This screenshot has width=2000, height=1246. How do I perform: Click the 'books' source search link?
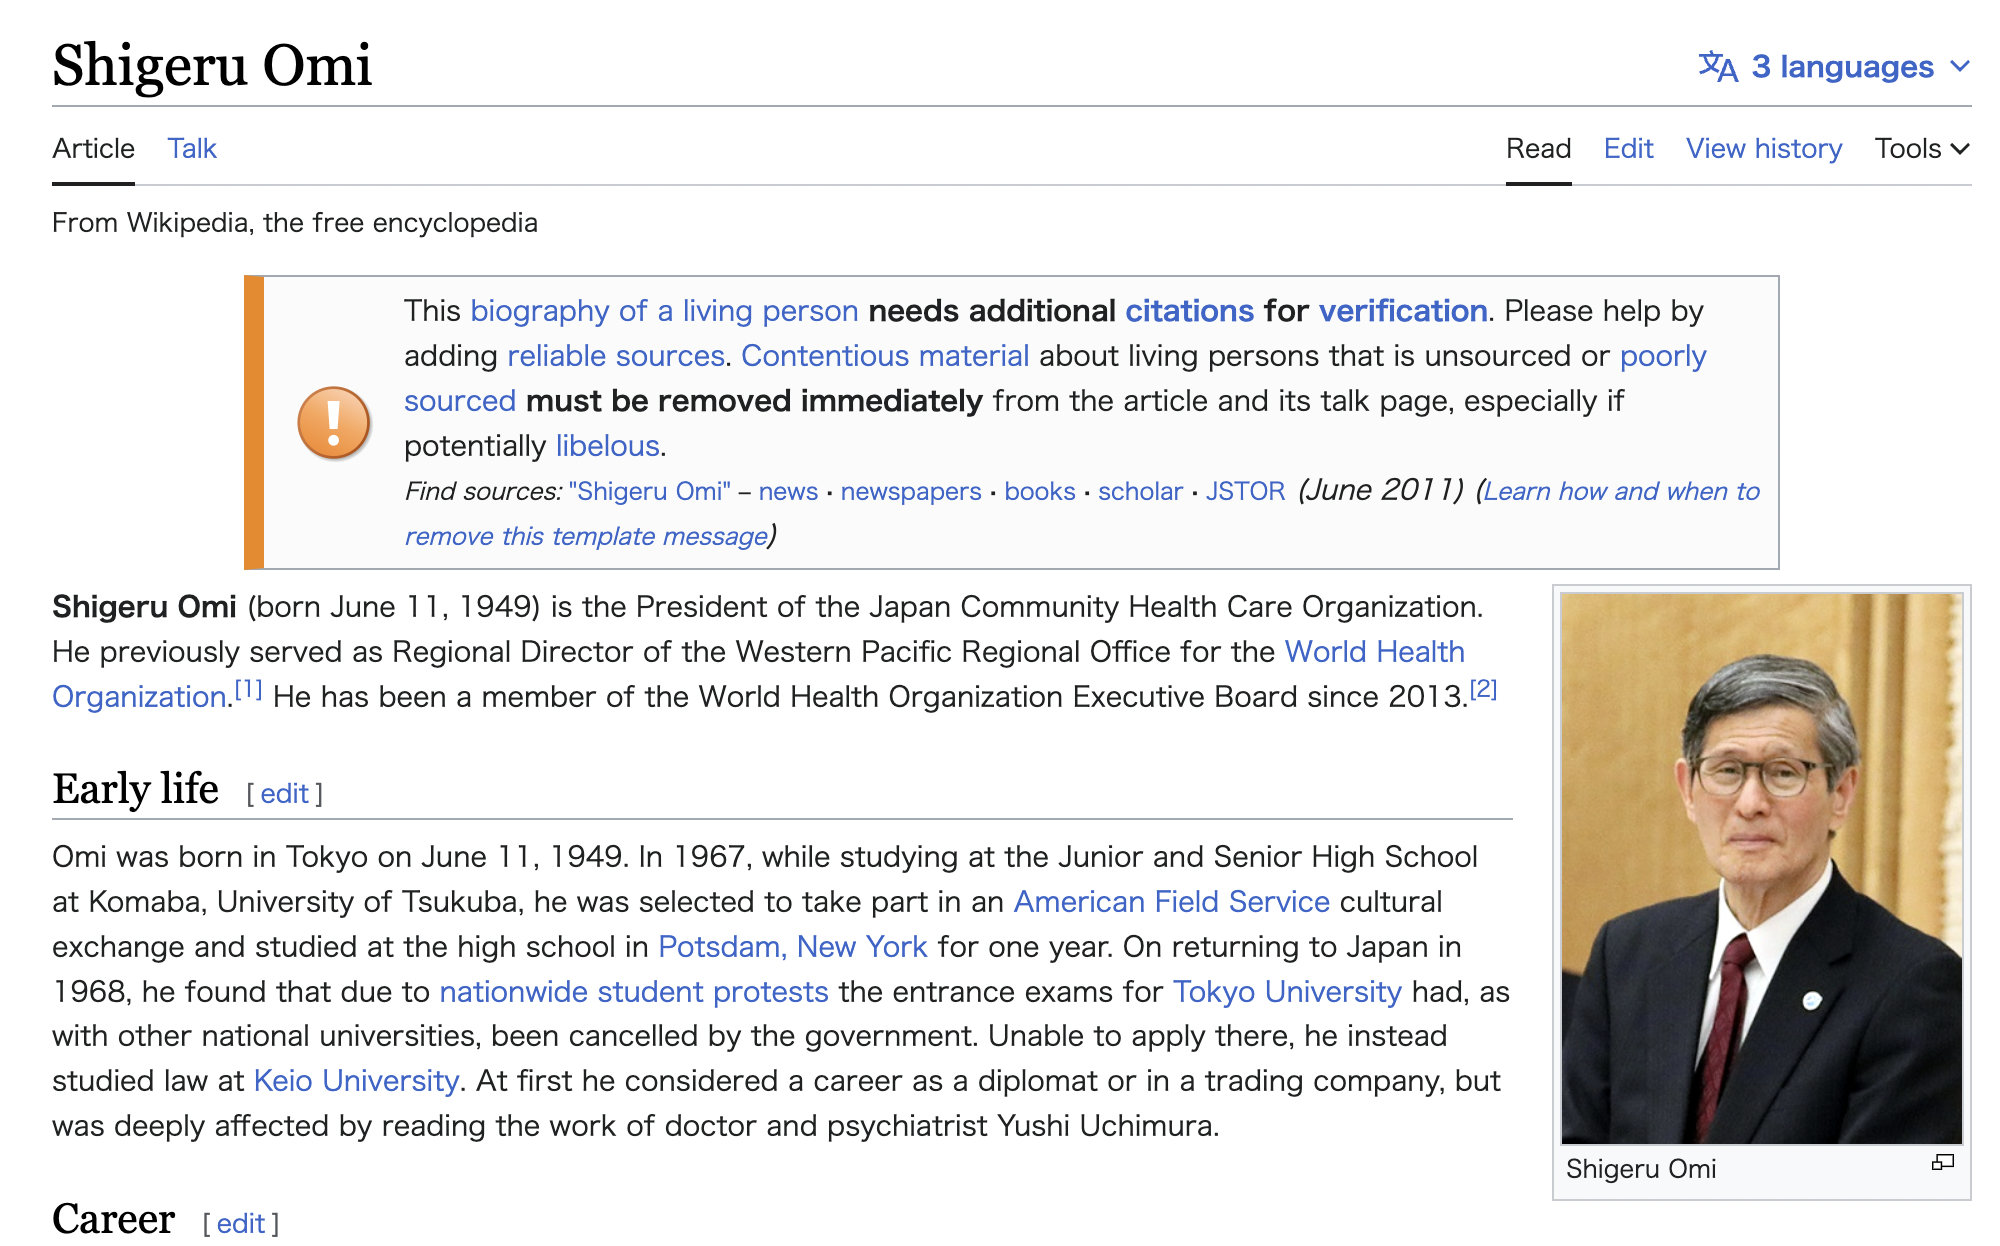[1040, 491]
